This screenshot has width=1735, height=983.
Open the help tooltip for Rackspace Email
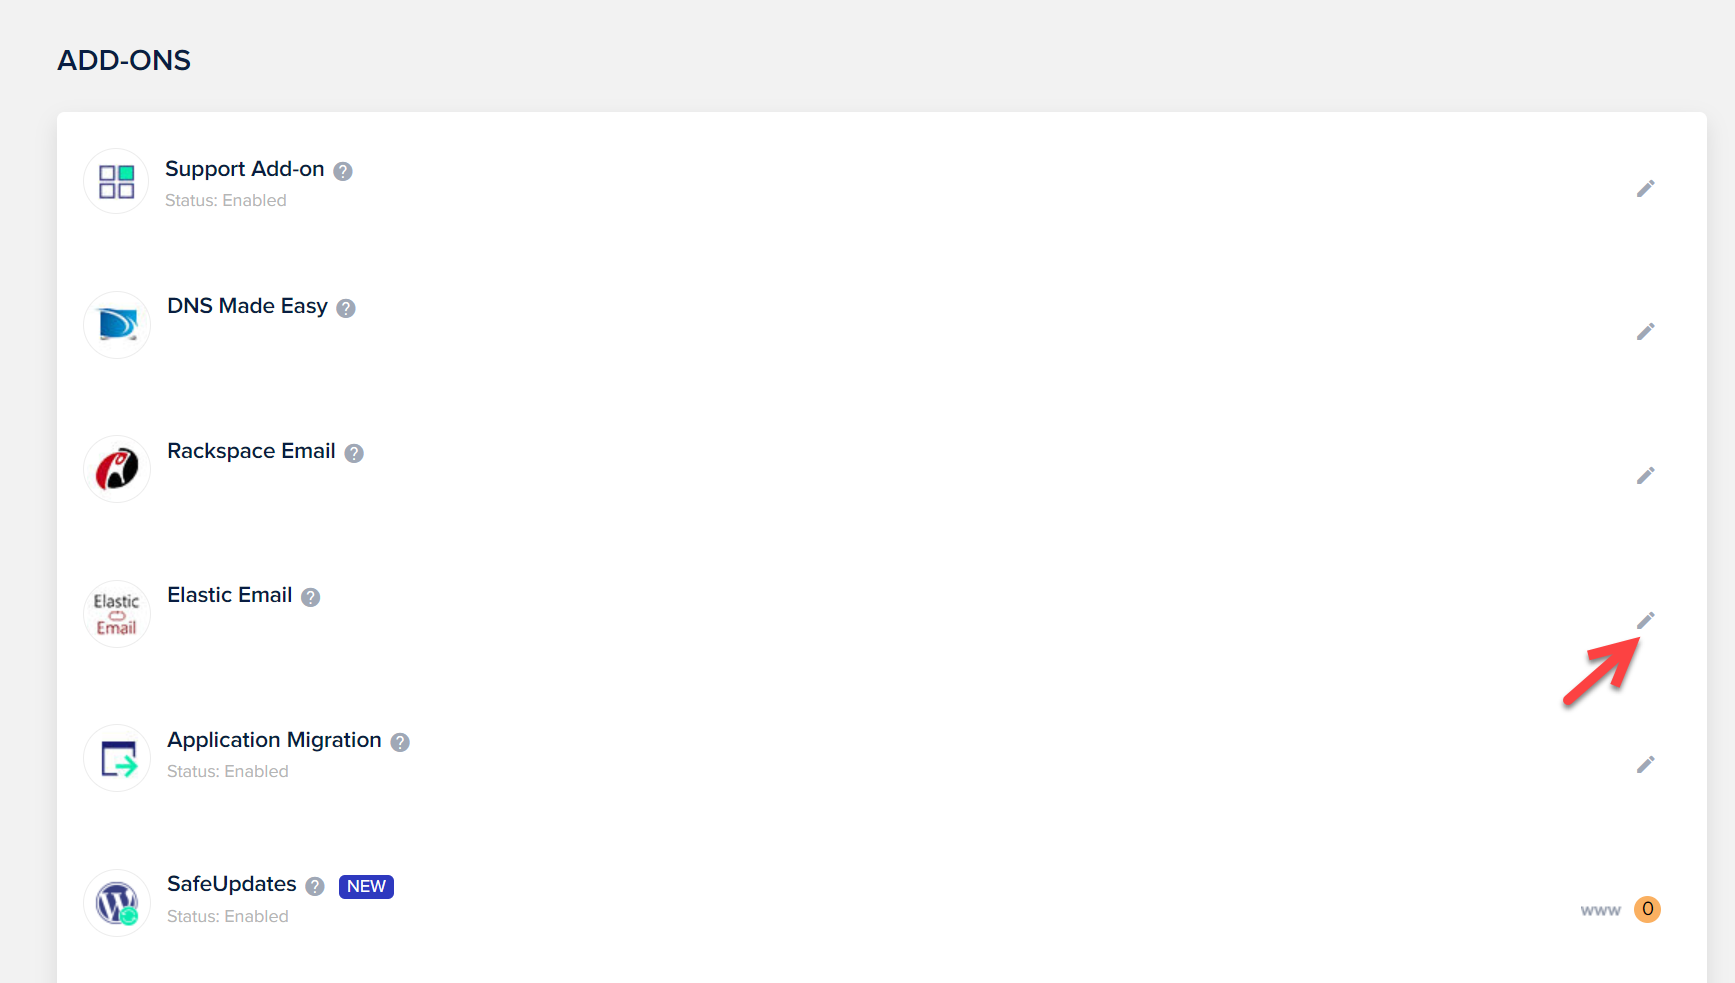[353, 453]
